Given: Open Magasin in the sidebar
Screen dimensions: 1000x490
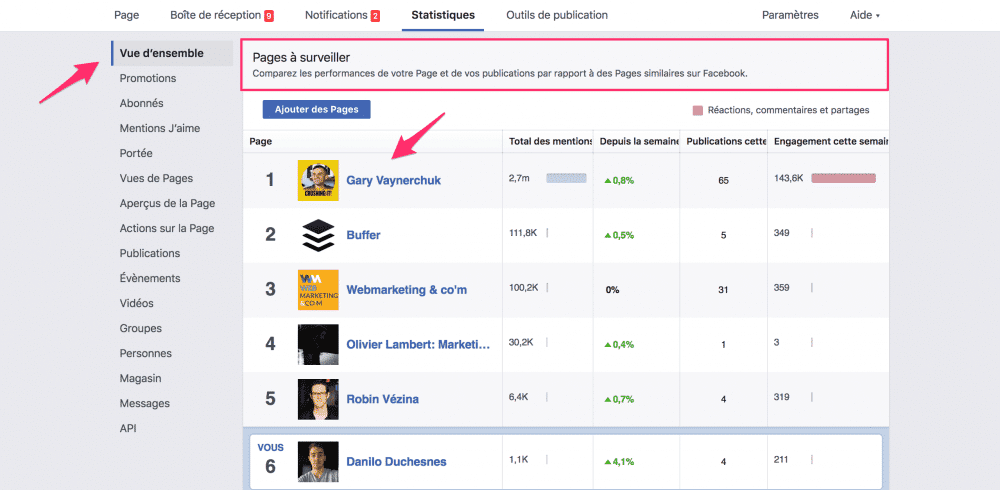Looking at the screenshot, I should (x=140, y=378).
